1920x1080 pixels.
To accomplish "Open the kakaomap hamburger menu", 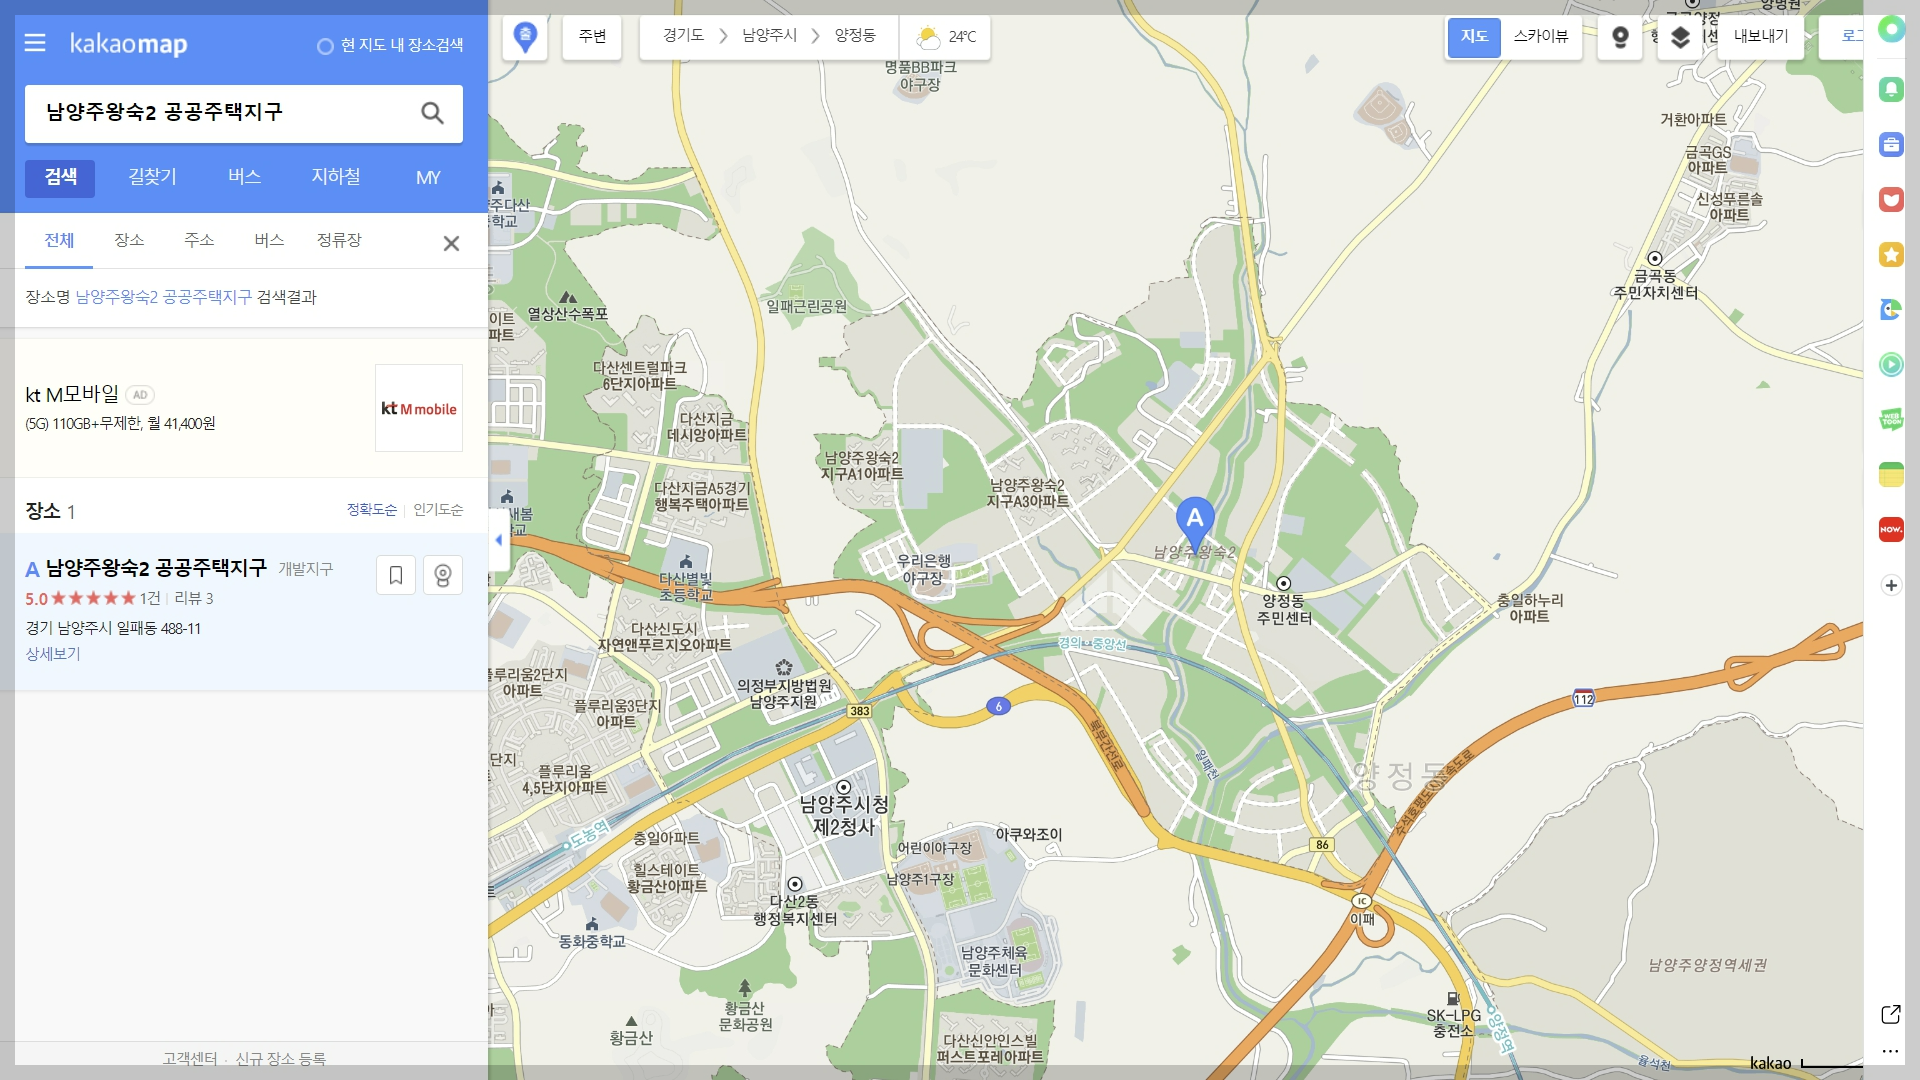I will click(35, 43).
